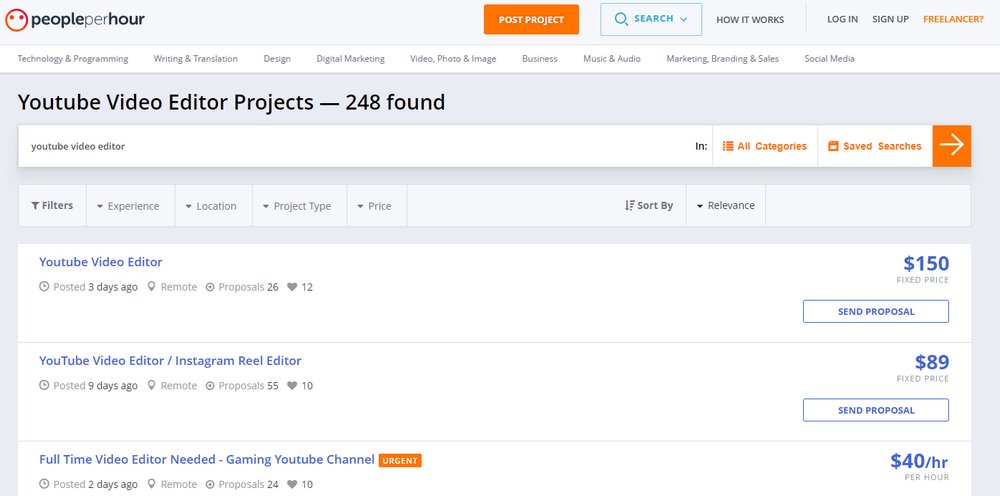Image resolution: width=1000 pixels, height=496 pixels.
Task: Open the Price filter dropdown
Action: click(377, 206)
